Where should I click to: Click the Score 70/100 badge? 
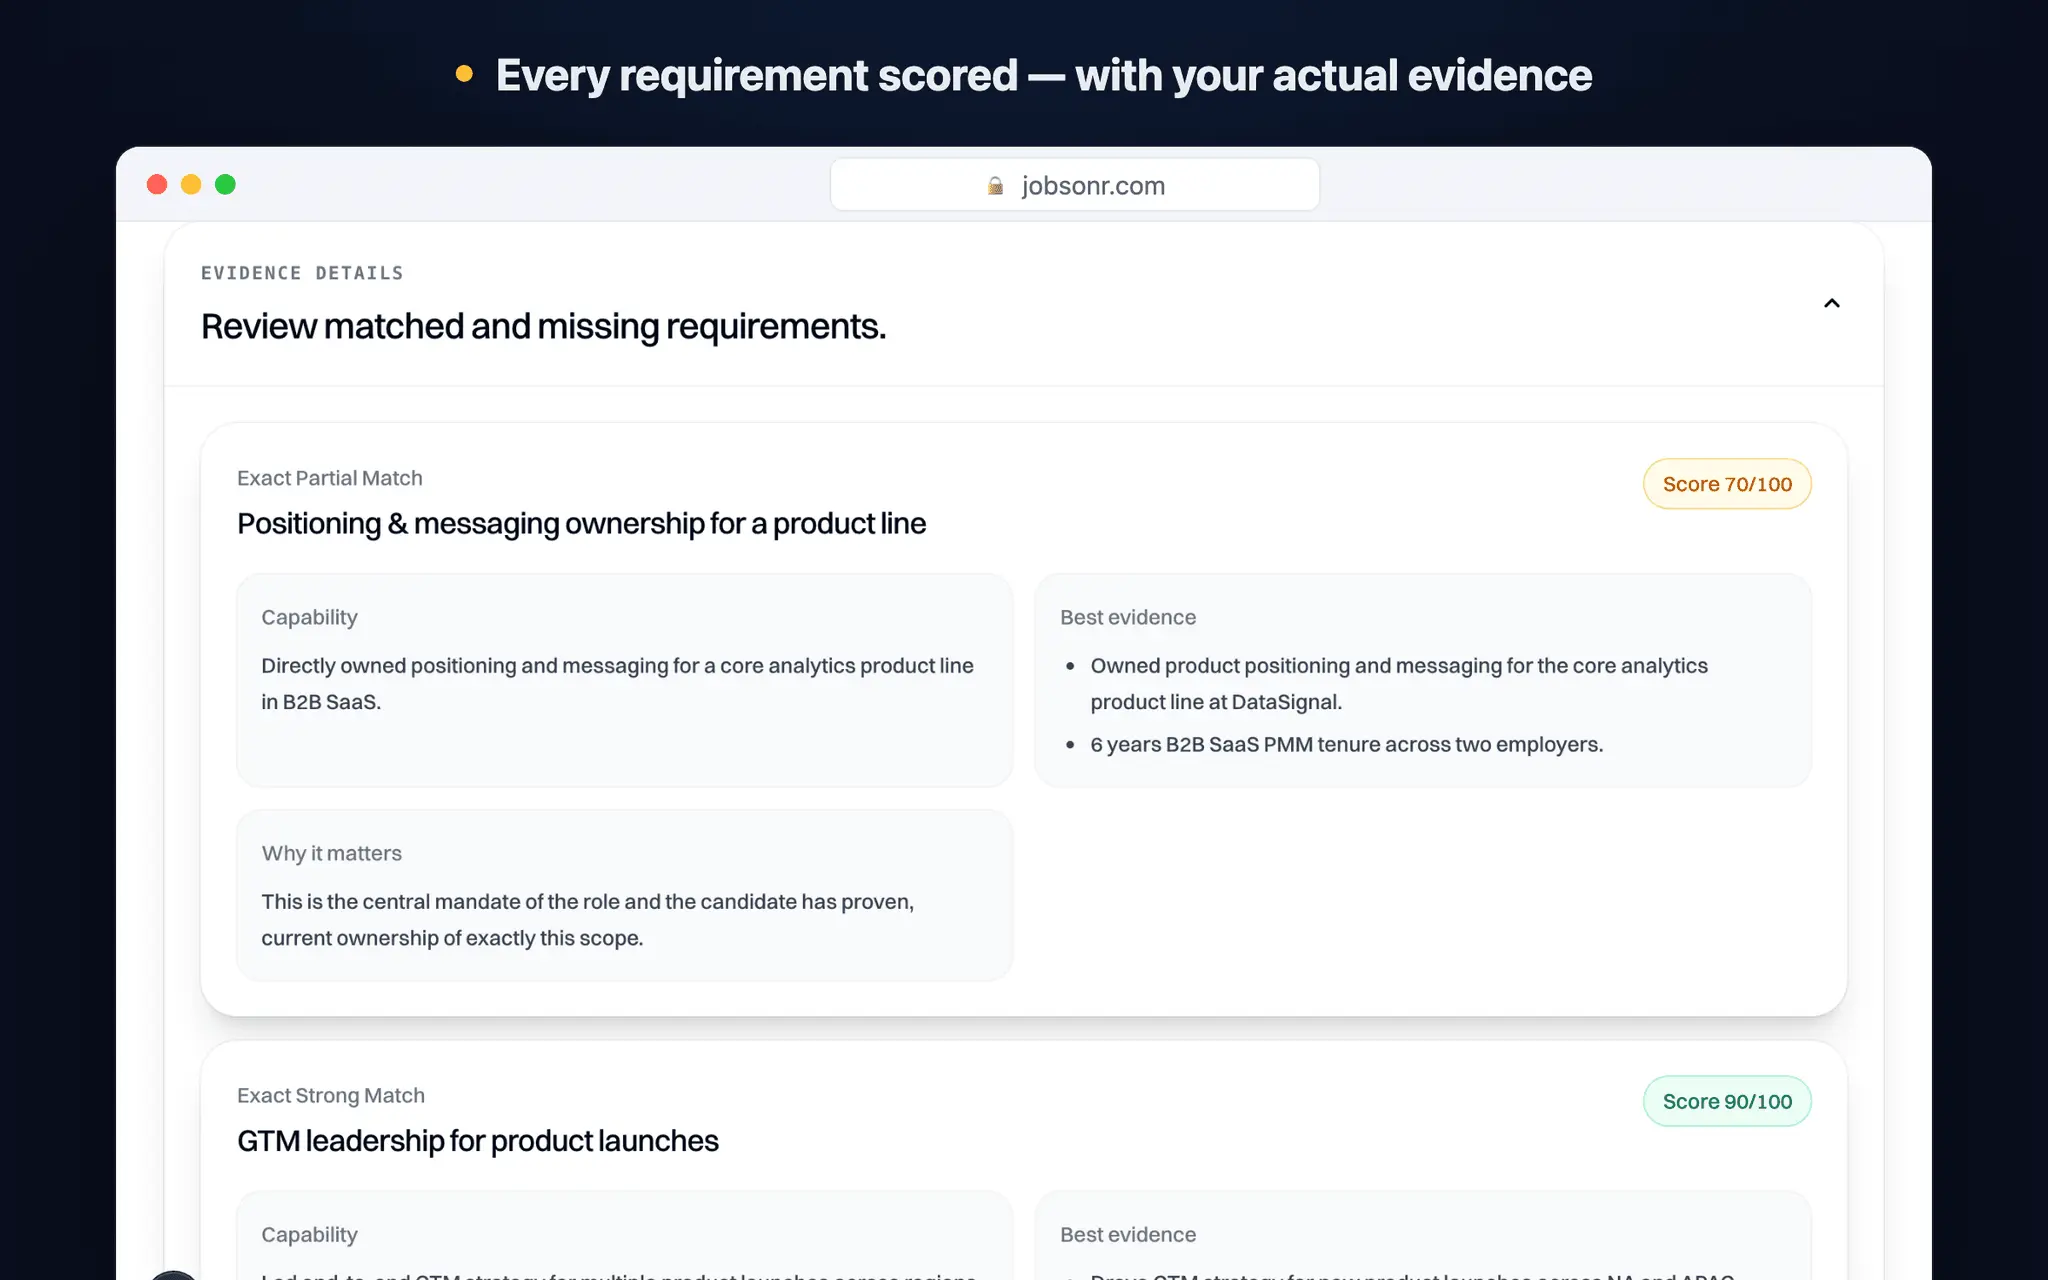pyautogui.click(x=1727, y=484)
